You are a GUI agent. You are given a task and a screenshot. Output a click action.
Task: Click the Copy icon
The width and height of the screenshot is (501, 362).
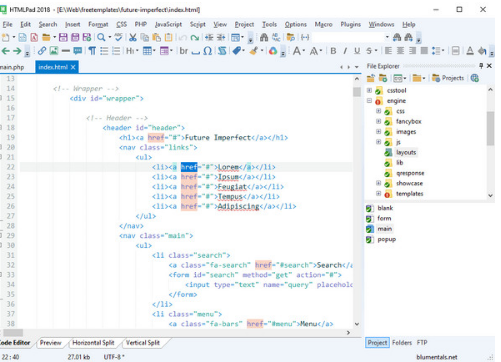(145, 37)
